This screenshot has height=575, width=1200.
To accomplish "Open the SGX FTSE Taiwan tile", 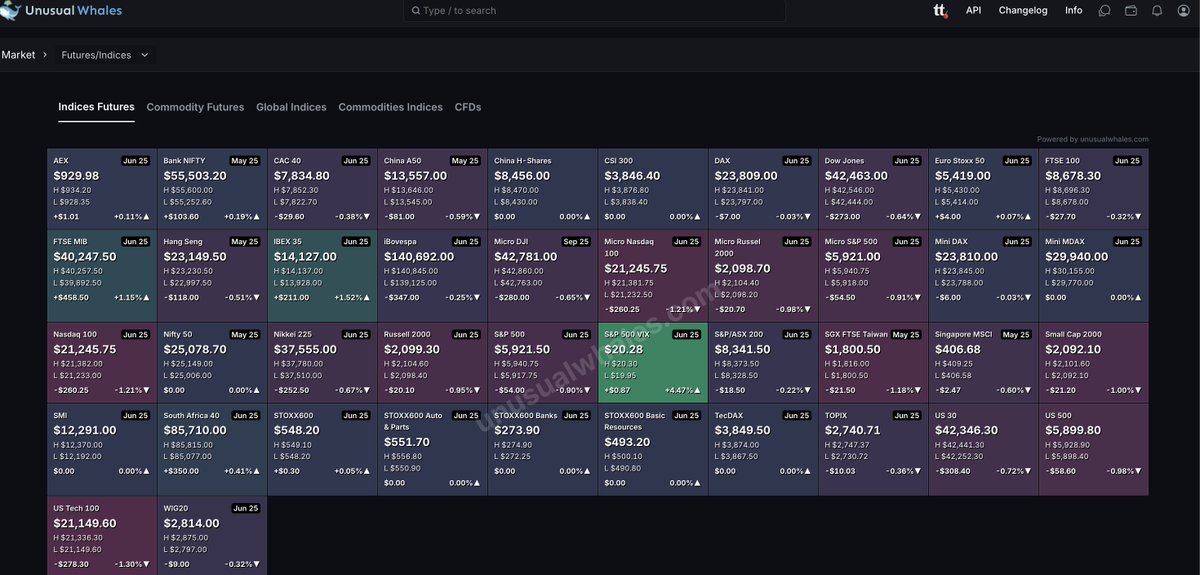I will pyautogui.click(x=874, y=364).
